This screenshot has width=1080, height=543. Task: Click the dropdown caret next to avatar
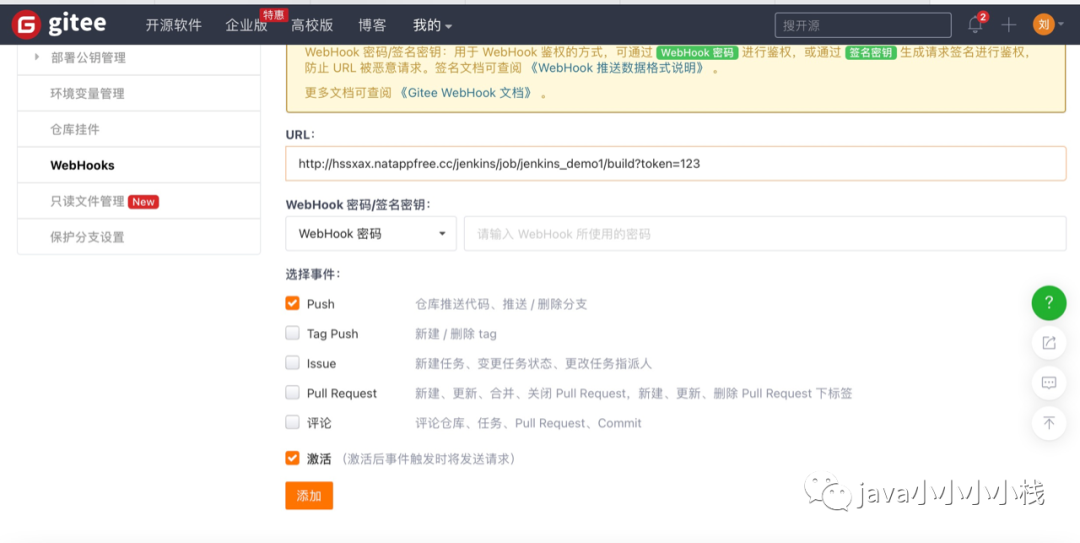click(x=1061, y=25)
